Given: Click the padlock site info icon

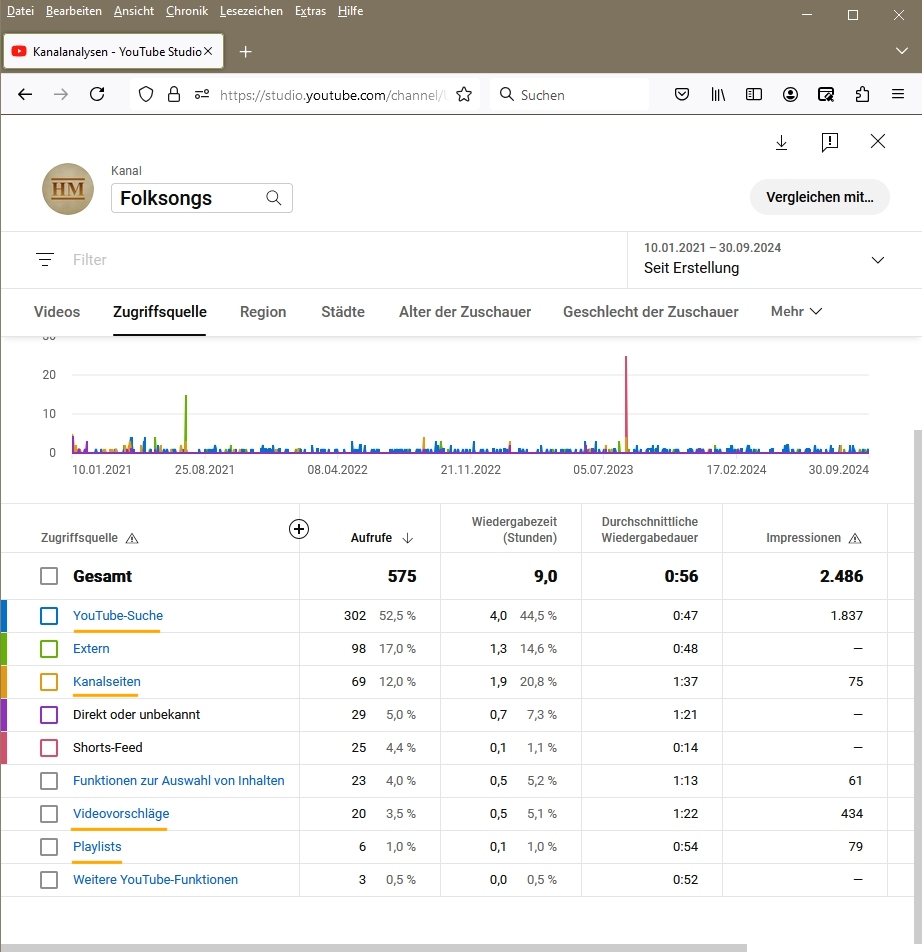Looking at the screenshot, I should pyautogui.click(x=174, y=94).
